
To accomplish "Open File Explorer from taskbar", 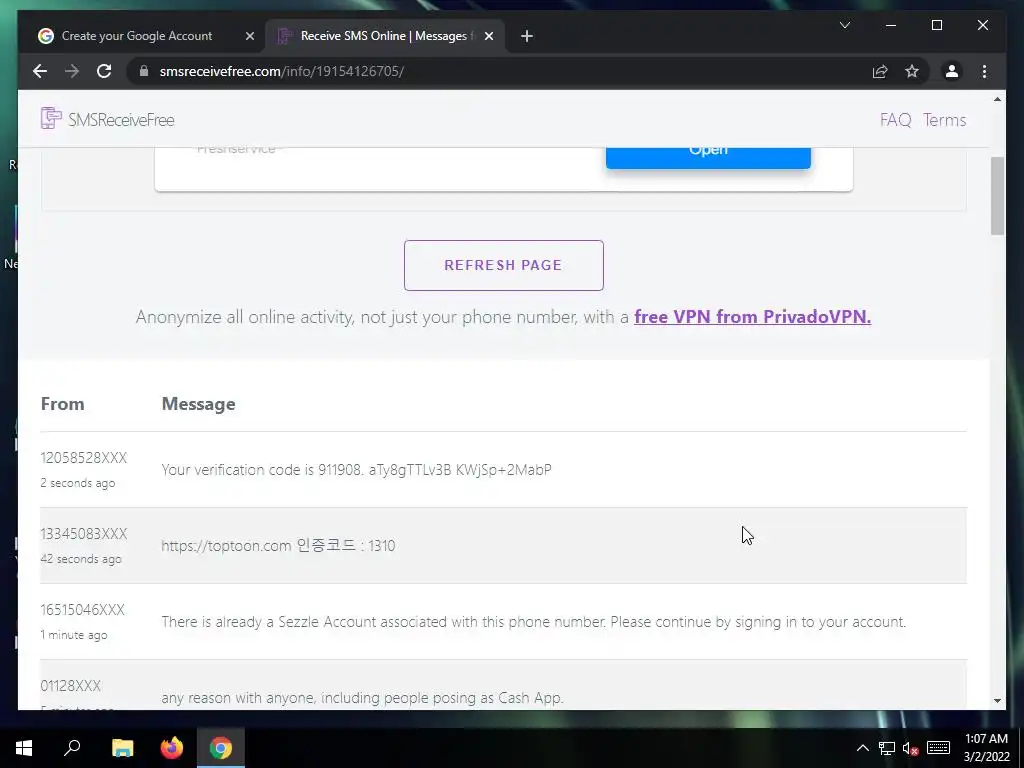I will tap(122, 748).
